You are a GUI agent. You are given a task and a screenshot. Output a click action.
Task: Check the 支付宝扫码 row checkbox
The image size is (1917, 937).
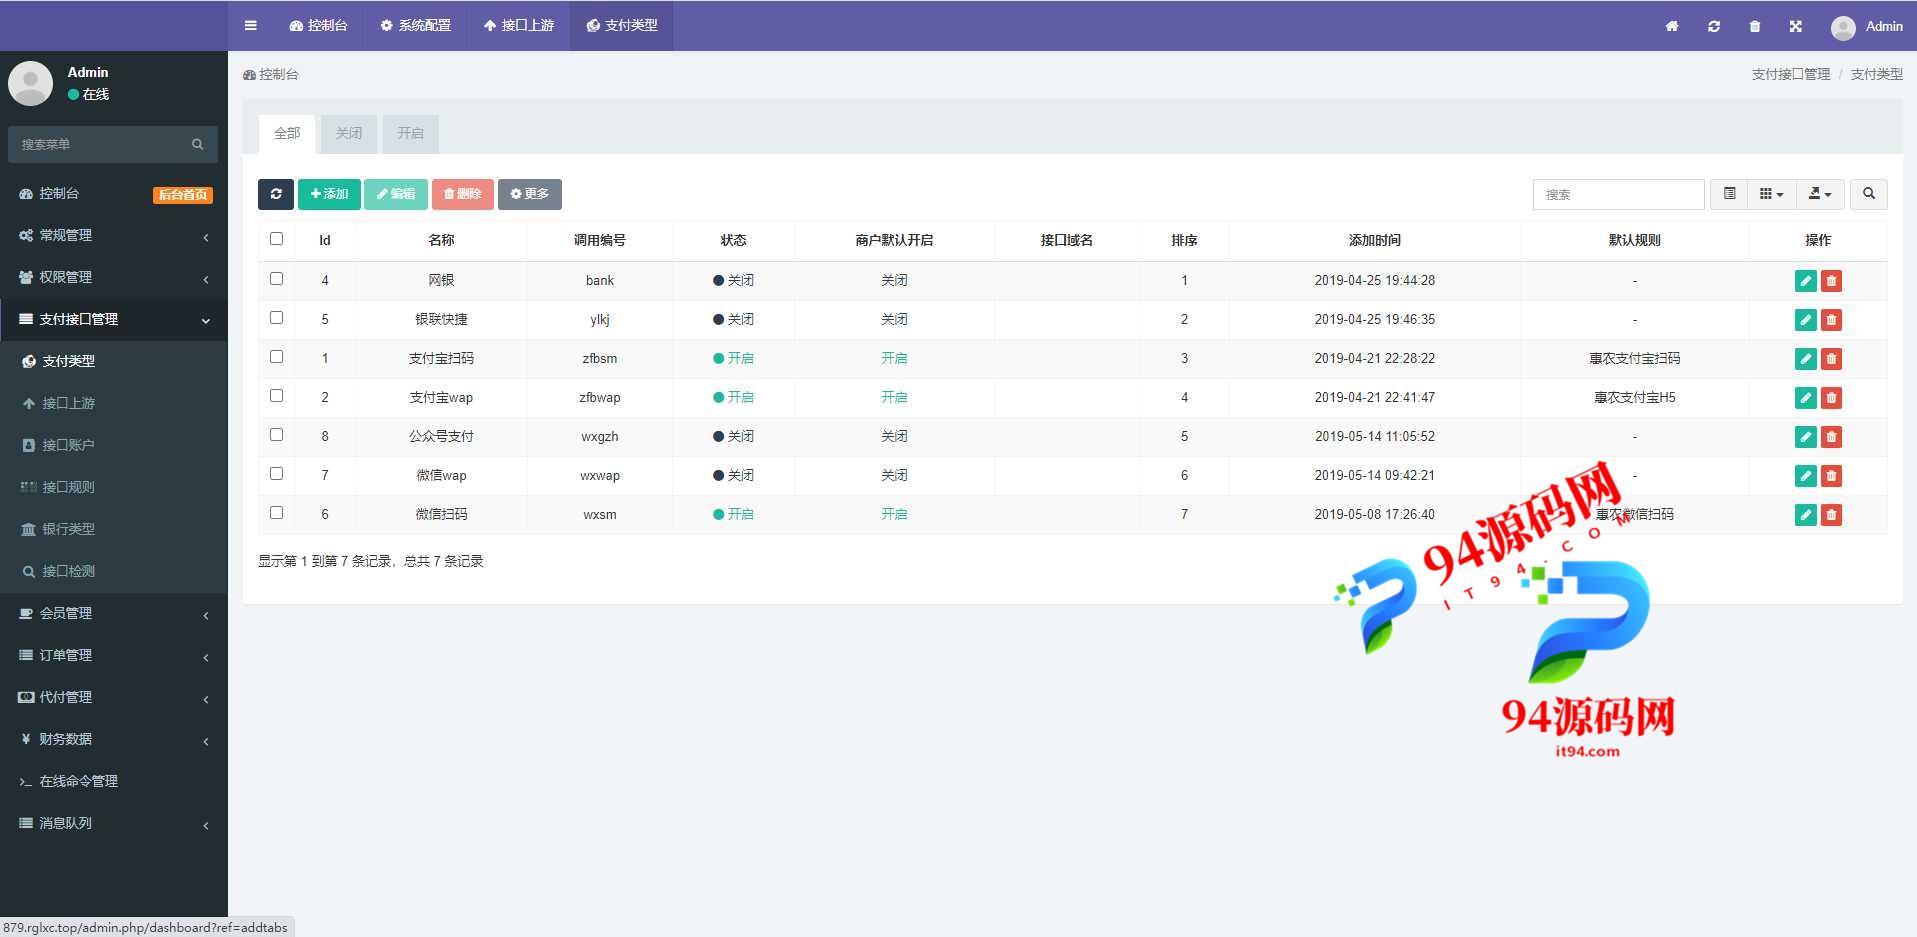pos(276,357)
